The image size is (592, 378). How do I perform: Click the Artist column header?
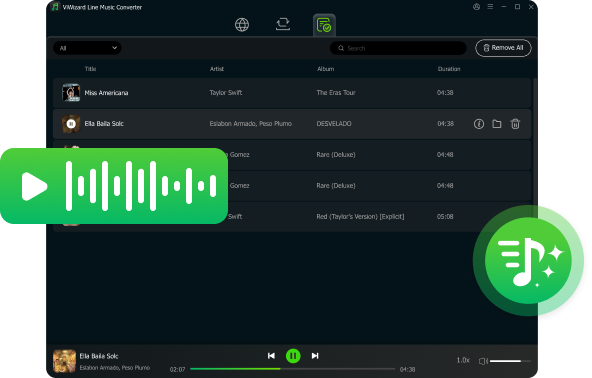coord(217,69)
